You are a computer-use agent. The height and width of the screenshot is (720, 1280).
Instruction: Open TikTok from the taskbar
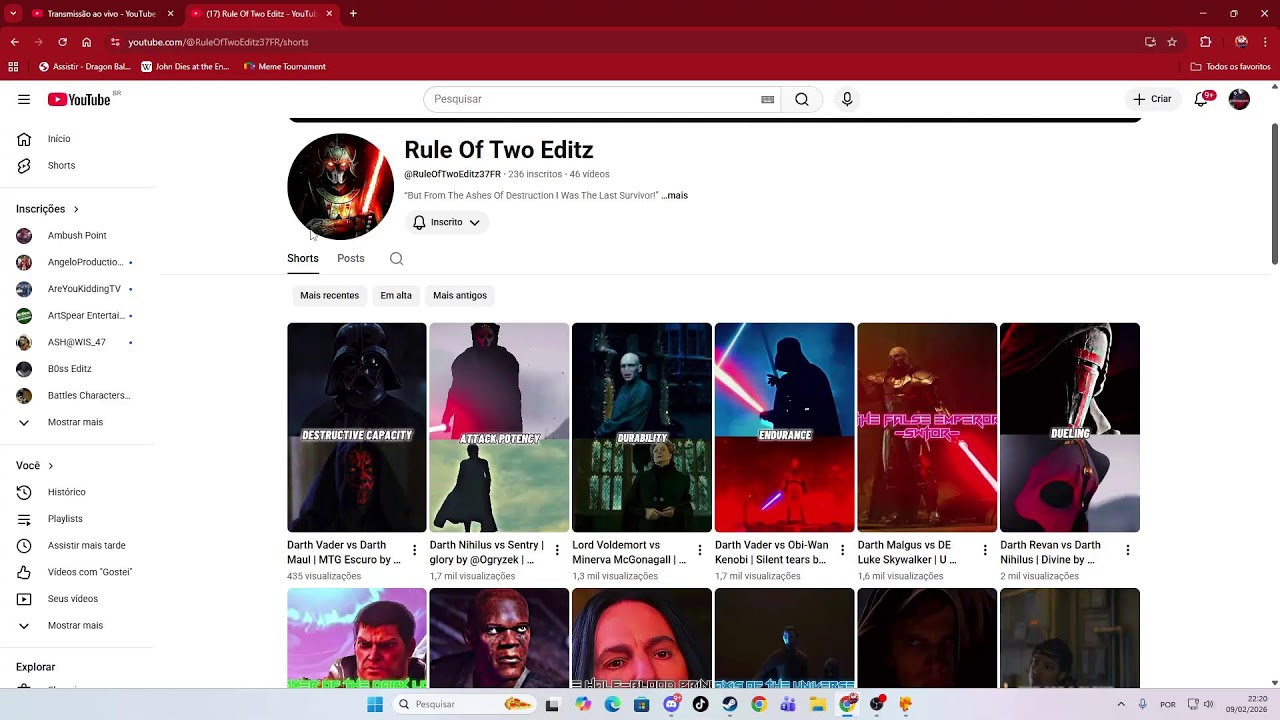(x=700, y=704)
